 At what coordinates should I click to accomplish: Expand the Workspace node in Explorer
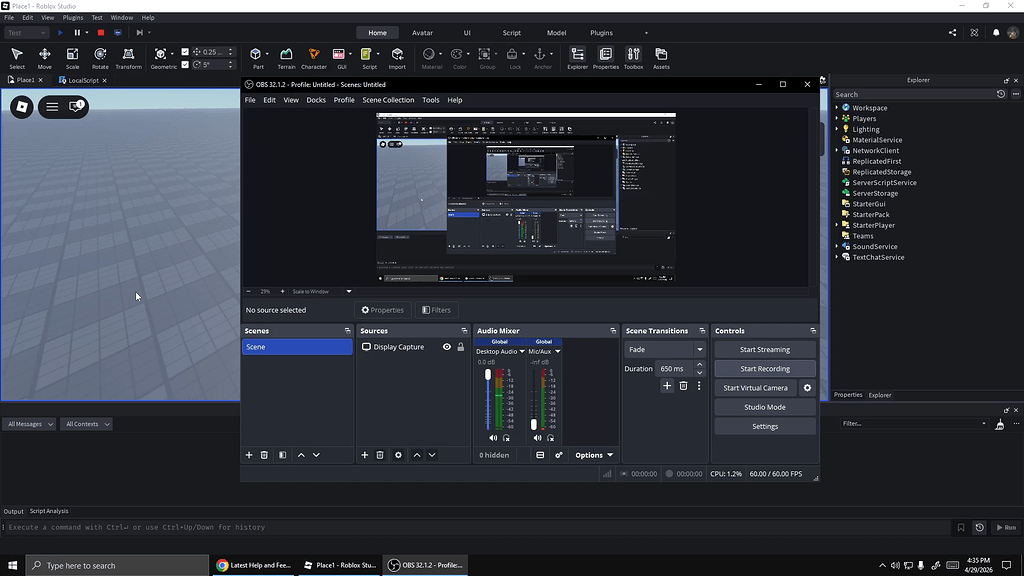click(x=837, y=108)
